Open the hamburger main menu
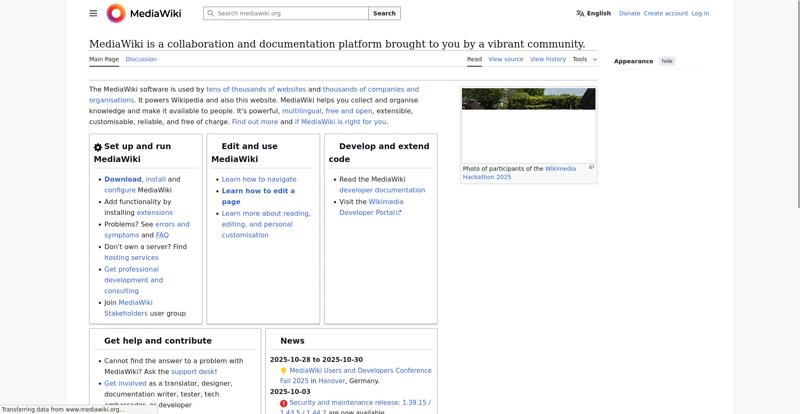This screenshot has width=800, height=414. coord(93,13)
